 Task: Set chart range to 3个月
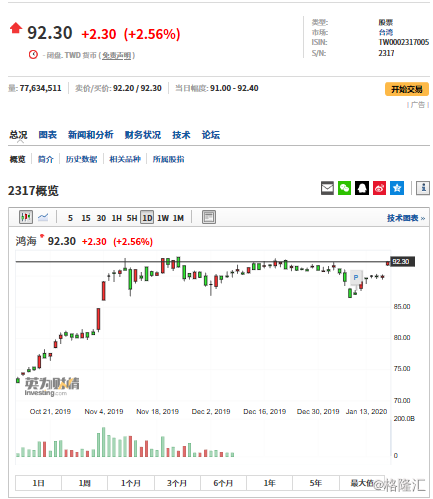click(x=177, y=483)
